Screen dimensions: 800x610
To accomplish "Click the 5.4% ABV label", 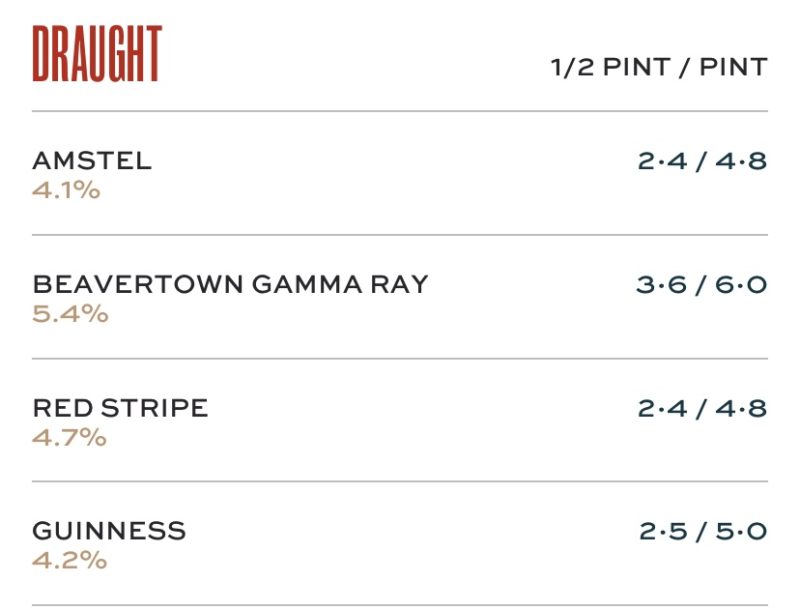I will (x=70, y=314).
